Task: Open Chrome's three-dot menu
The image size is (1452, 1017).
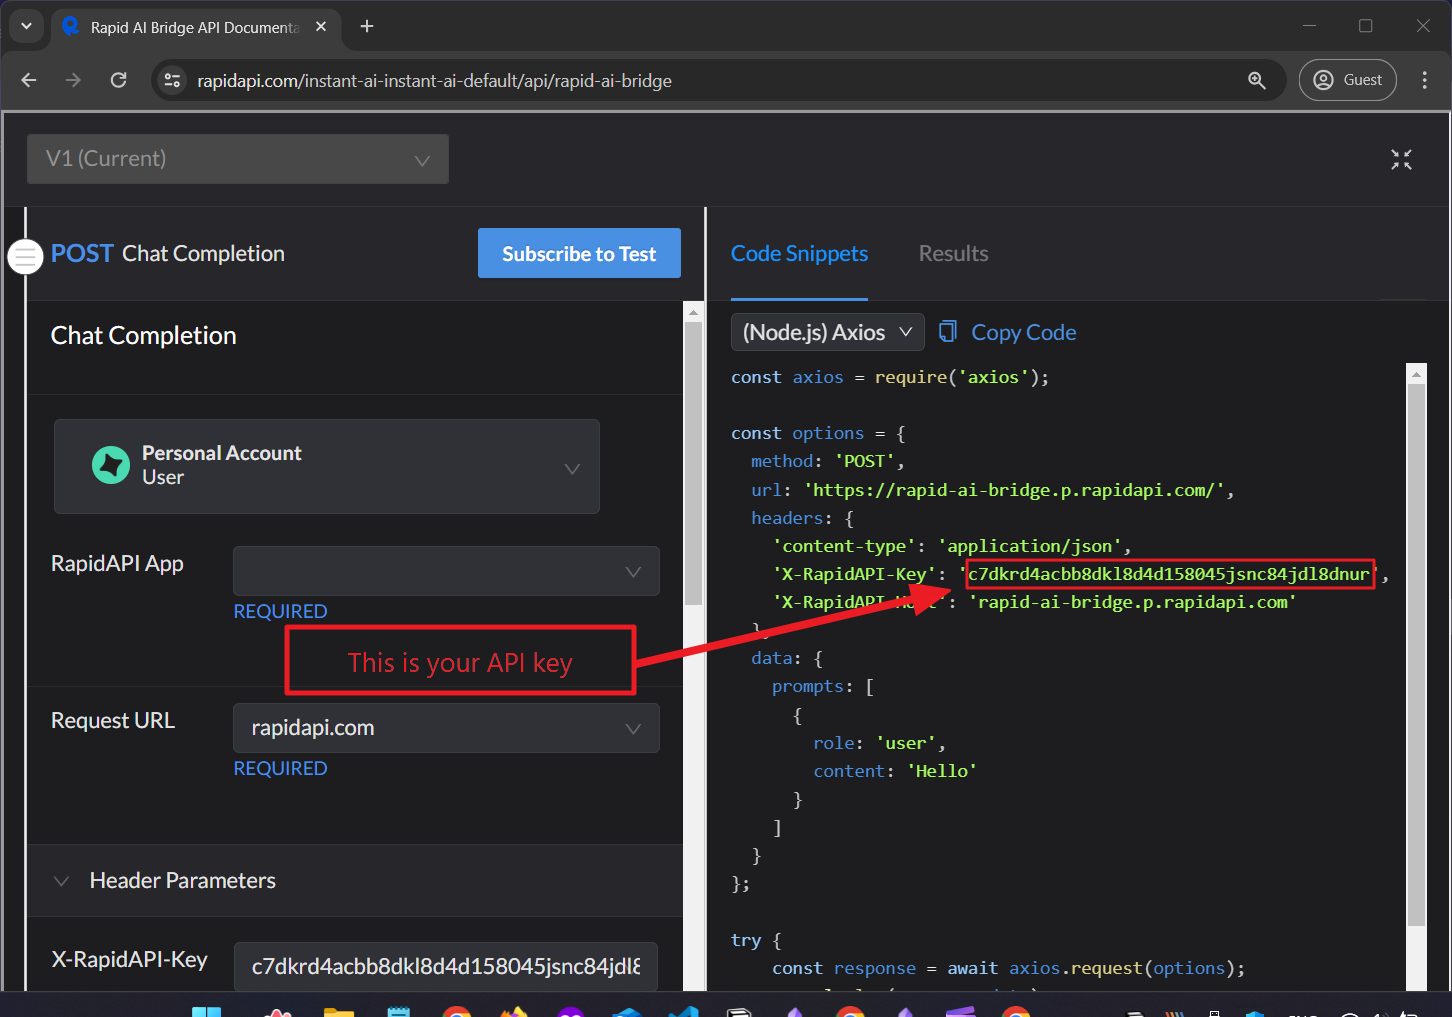Action: coord(1425,80)
